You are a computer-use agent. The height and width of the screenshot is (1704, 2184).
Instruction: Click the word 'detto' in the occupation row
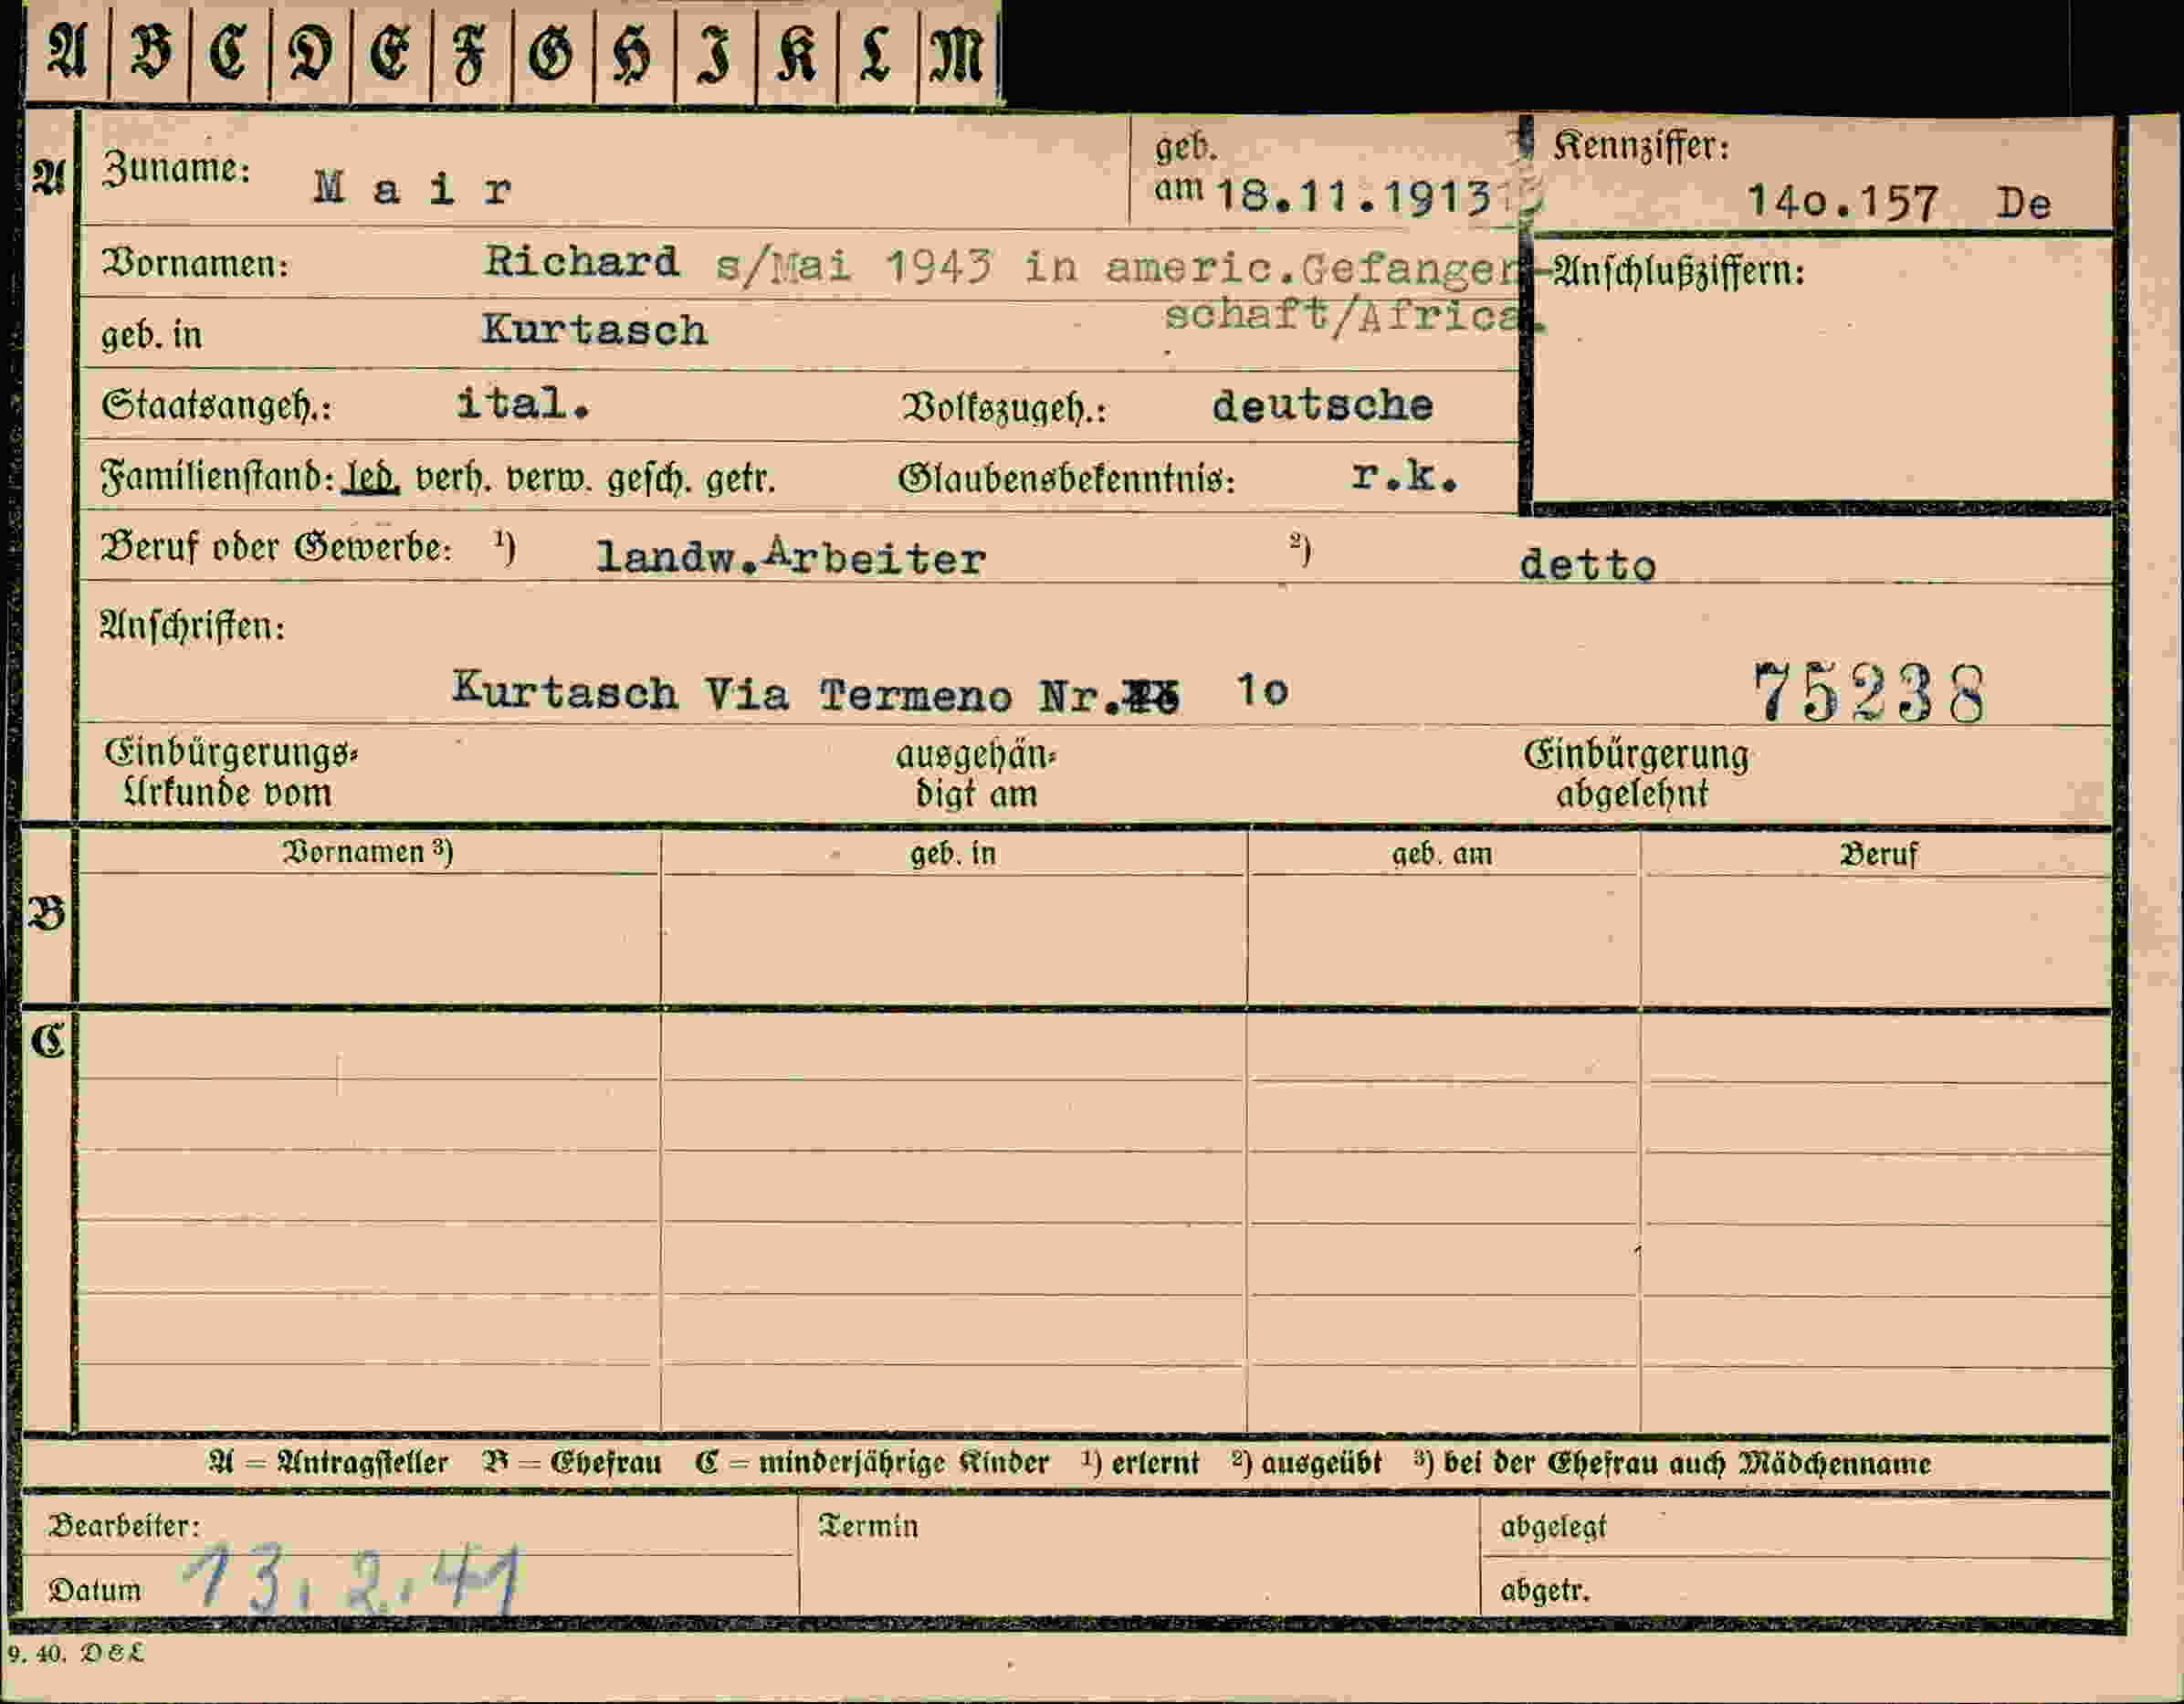(x=1587, y=565)
